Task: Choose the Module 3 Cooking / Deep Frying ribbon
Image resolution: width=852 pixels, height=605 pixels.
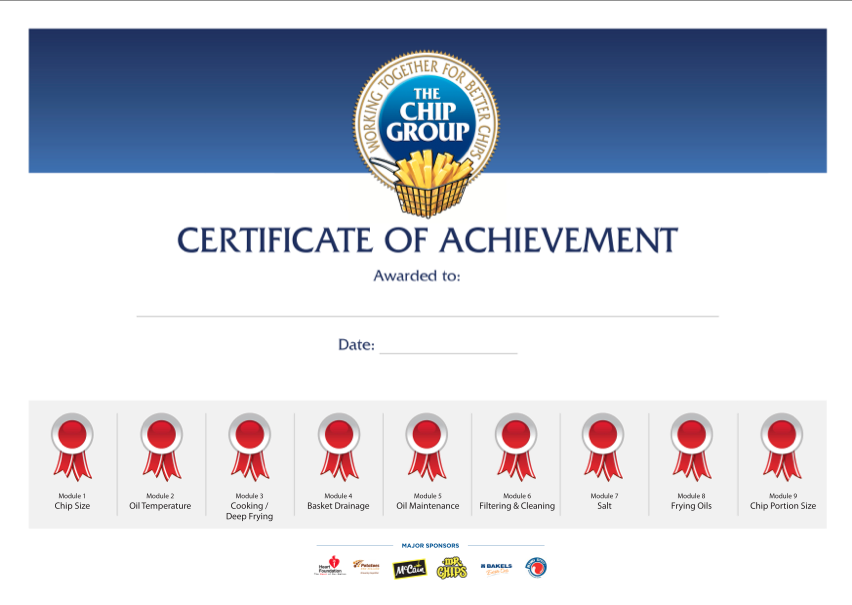Action: pyautogui.click(x=250, y=447)
